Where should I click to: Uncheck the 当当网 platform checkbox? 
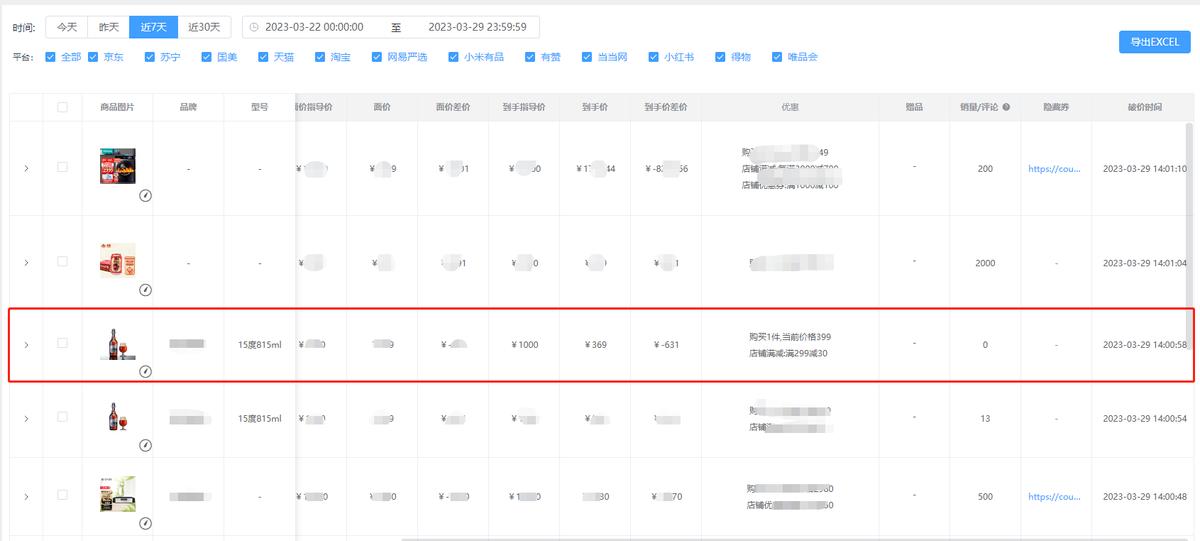pyautogui.click(x=587, y=57)
